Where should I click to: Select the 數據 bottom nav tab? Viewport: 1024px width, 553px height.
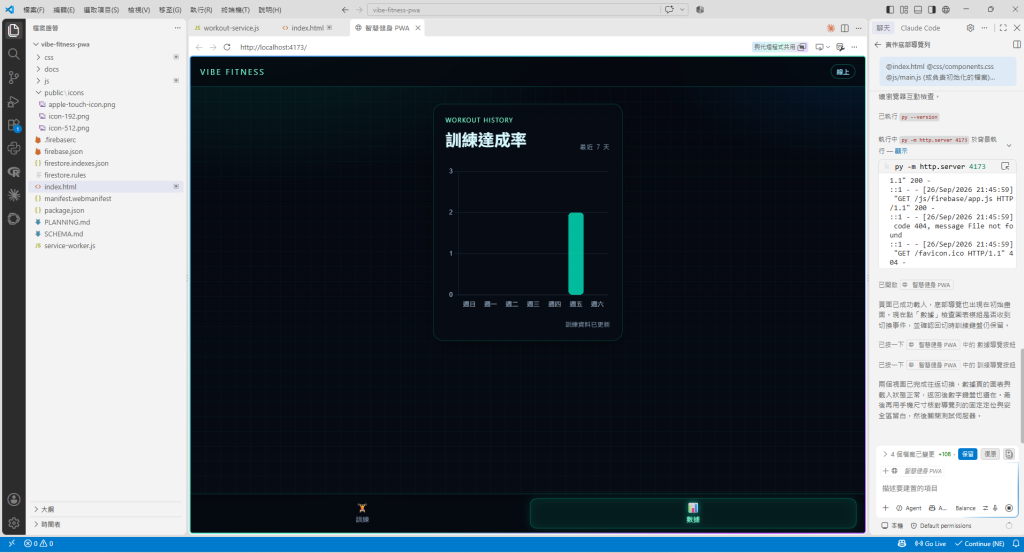693,513
